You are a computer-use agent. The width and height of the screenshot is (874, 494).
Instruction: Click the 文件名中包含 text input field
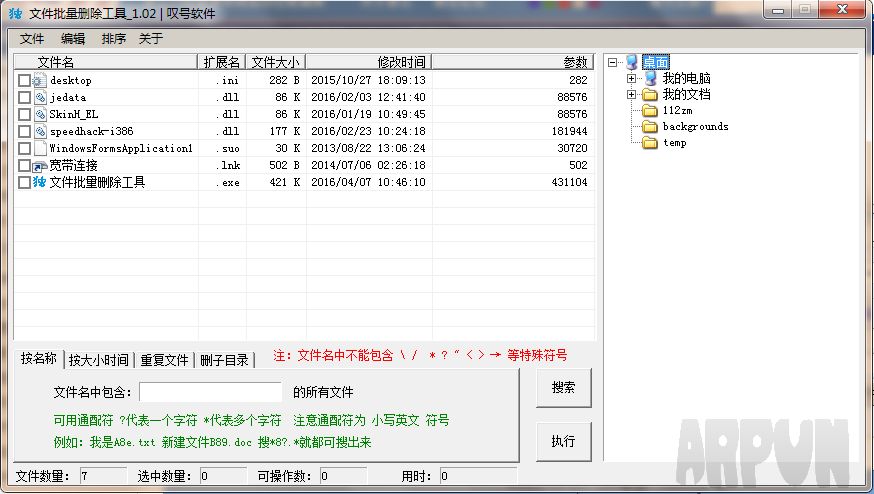[x=210, y=392]
